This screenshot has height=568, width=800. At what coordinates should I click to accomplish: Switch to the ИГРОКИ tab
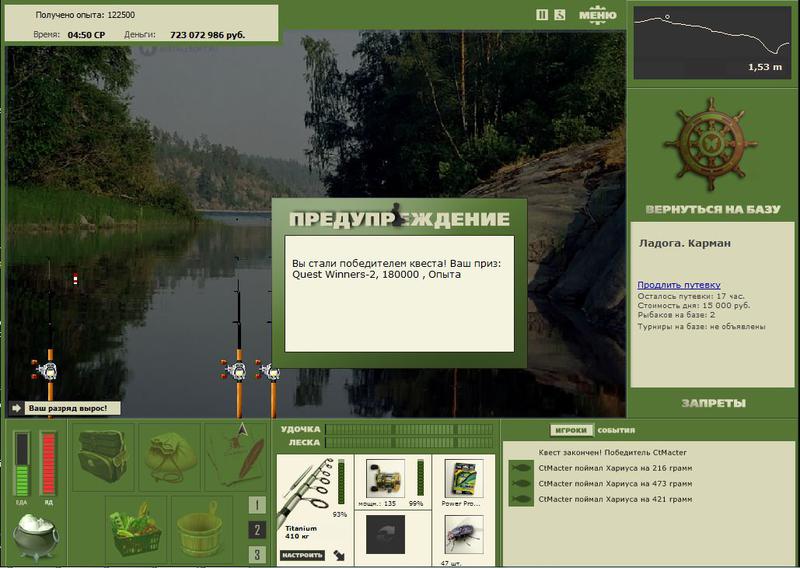point(571,430)
